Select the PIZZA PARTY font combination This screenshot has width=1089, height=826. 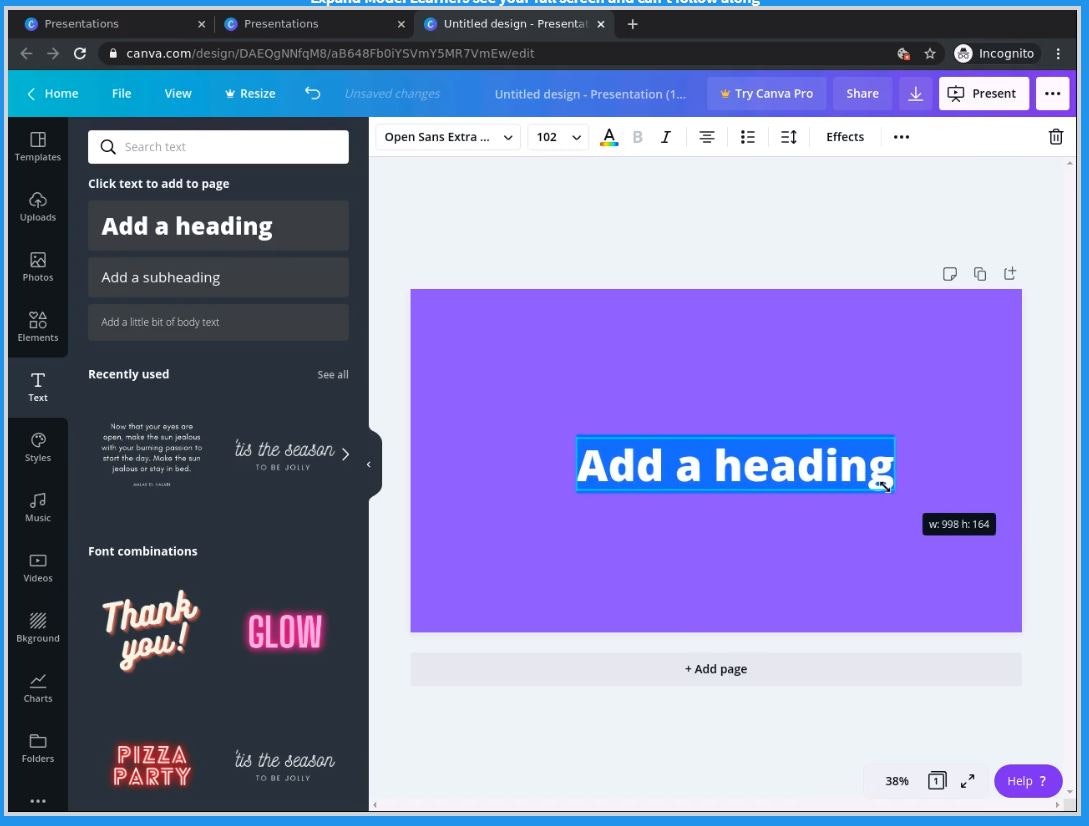coord(151,765)
